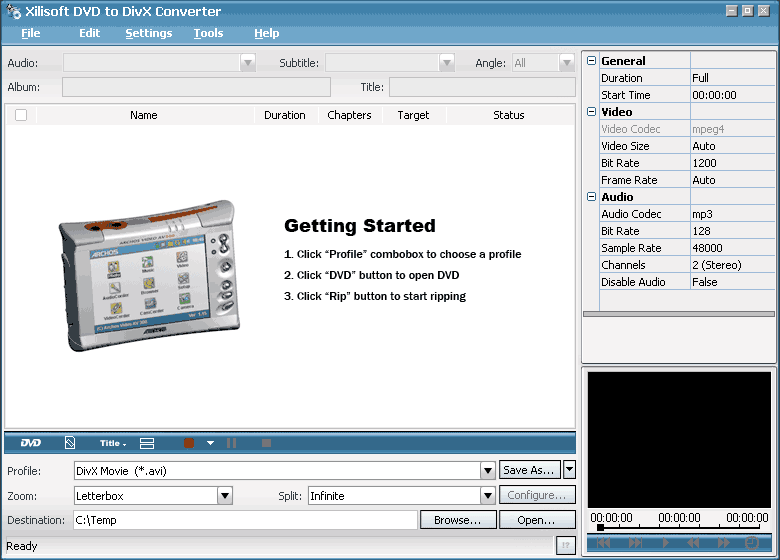The height and width of the screenshot is (560, 780).
Task: Click the red Rip record button
Action: coord(189,443)
